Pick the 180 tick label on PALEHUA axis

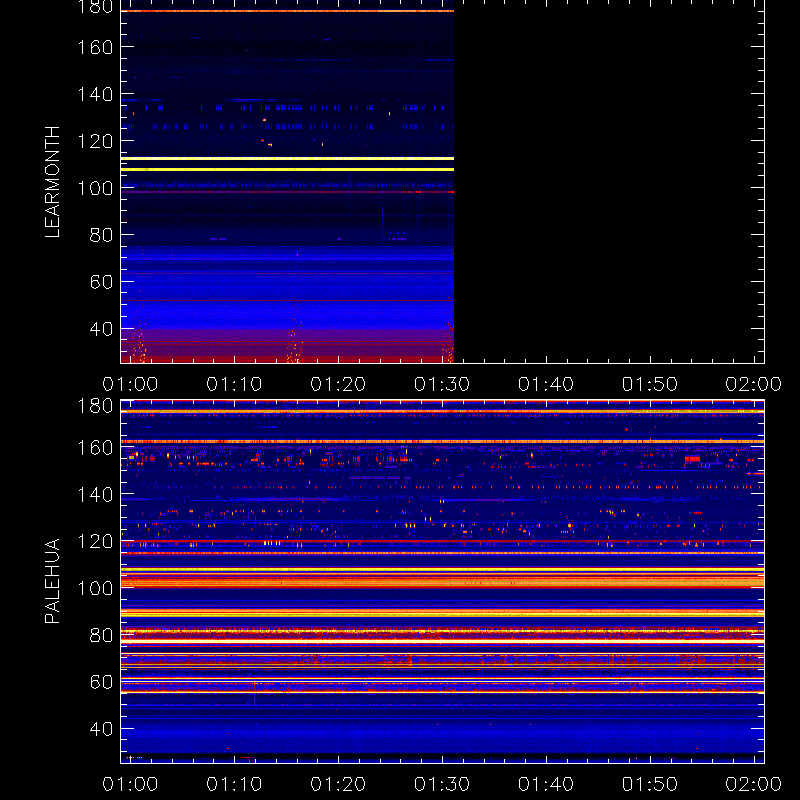click(95, 406)
